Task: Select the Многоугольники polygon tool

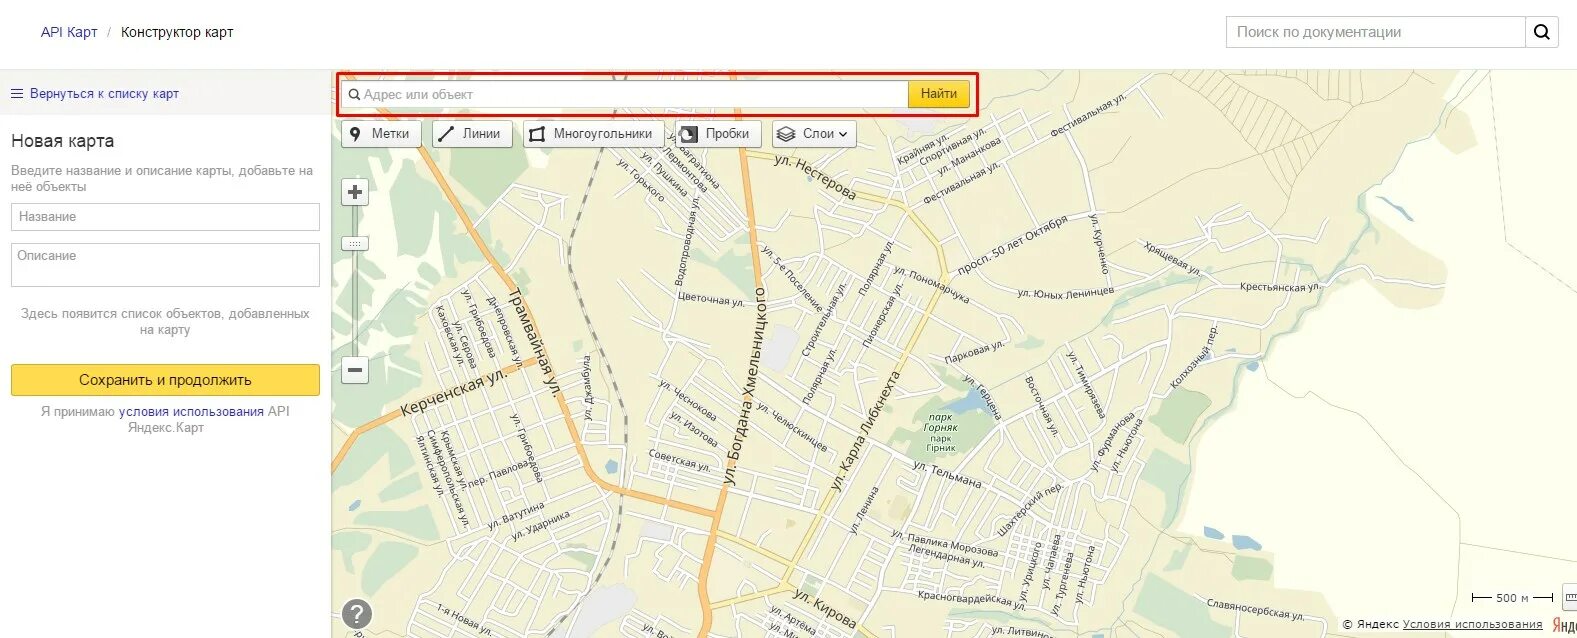Action: point(593,134)
